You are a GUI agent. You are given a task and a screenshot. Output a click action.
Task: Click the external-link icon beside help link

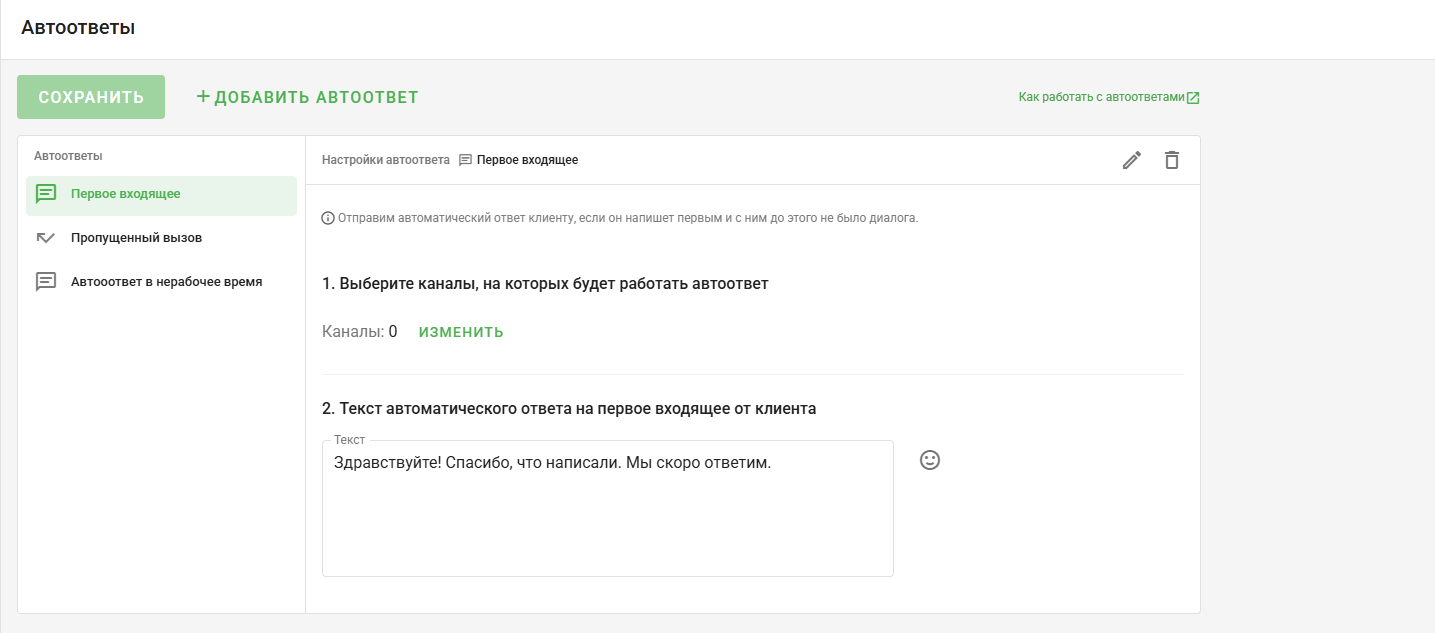pyautogui.click(x=1193, y=98)
